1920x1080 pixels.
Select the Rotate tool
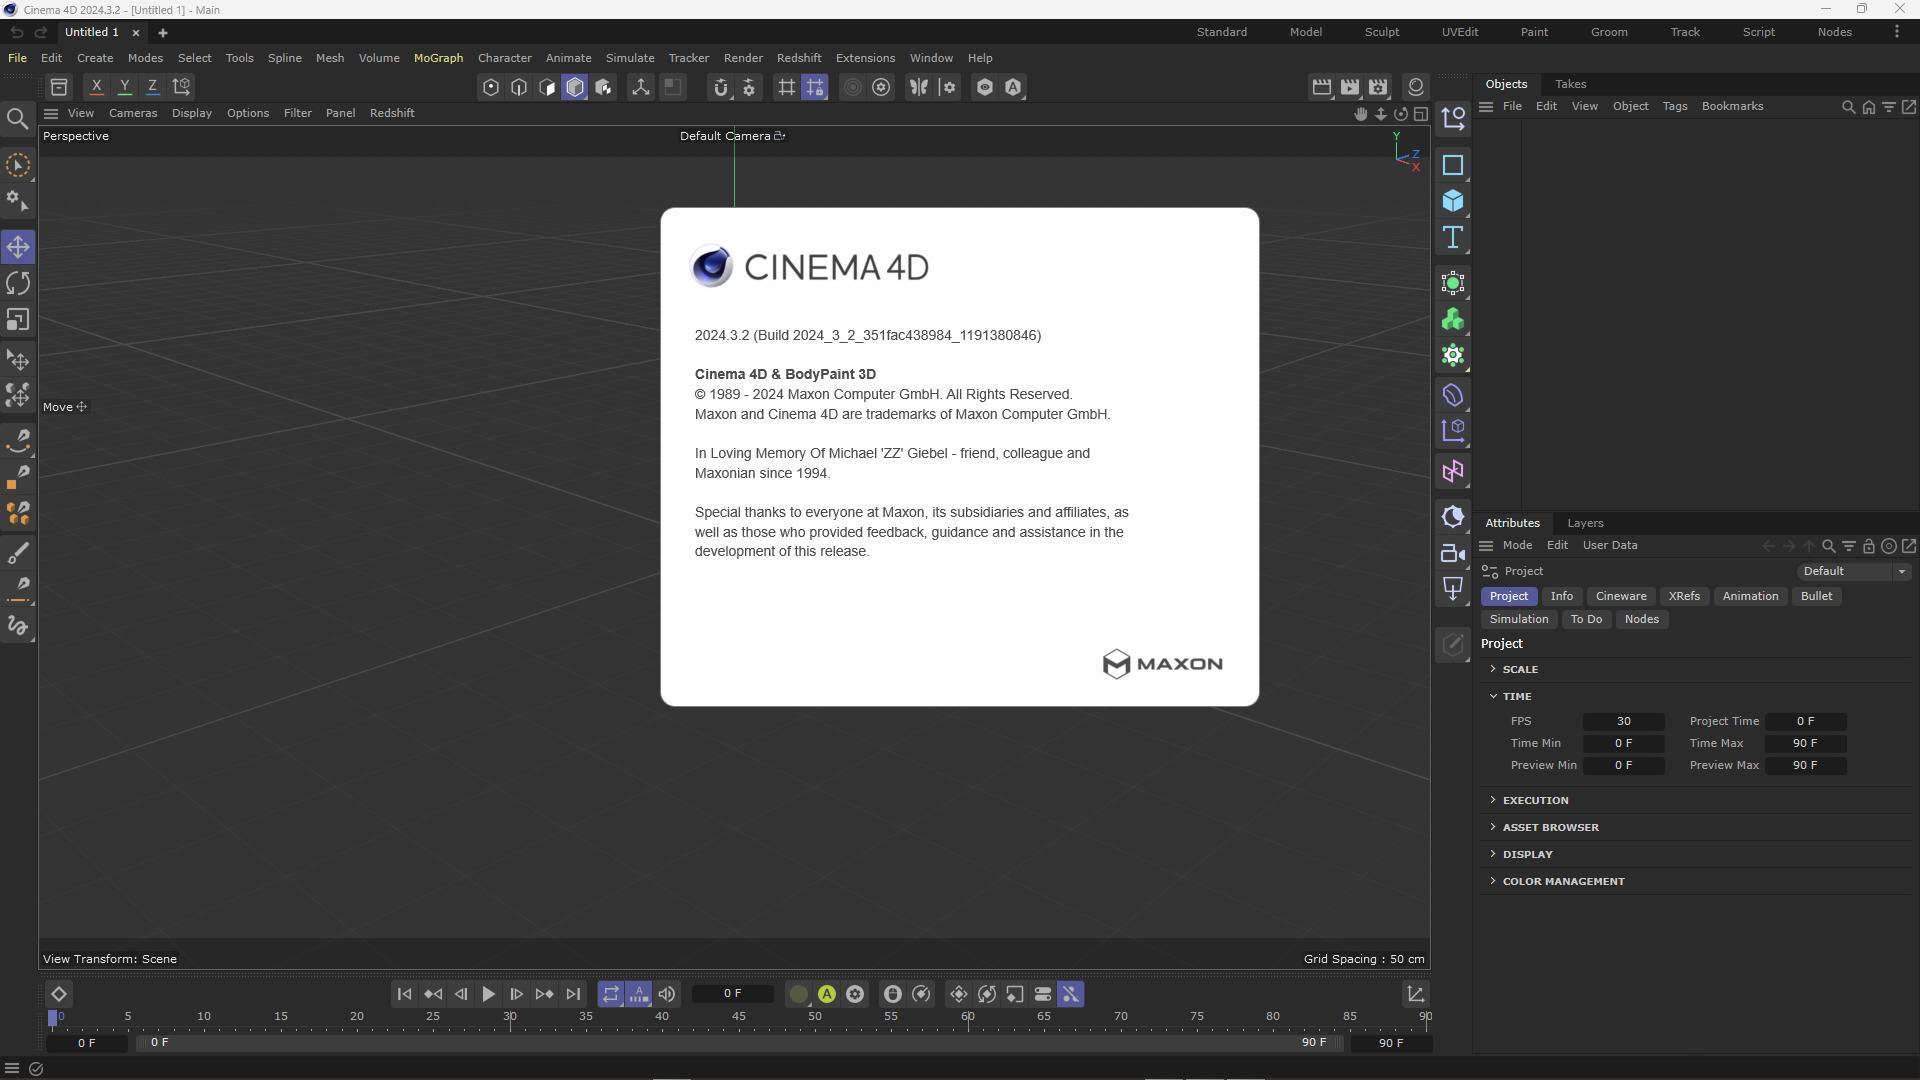click(18, 284)
